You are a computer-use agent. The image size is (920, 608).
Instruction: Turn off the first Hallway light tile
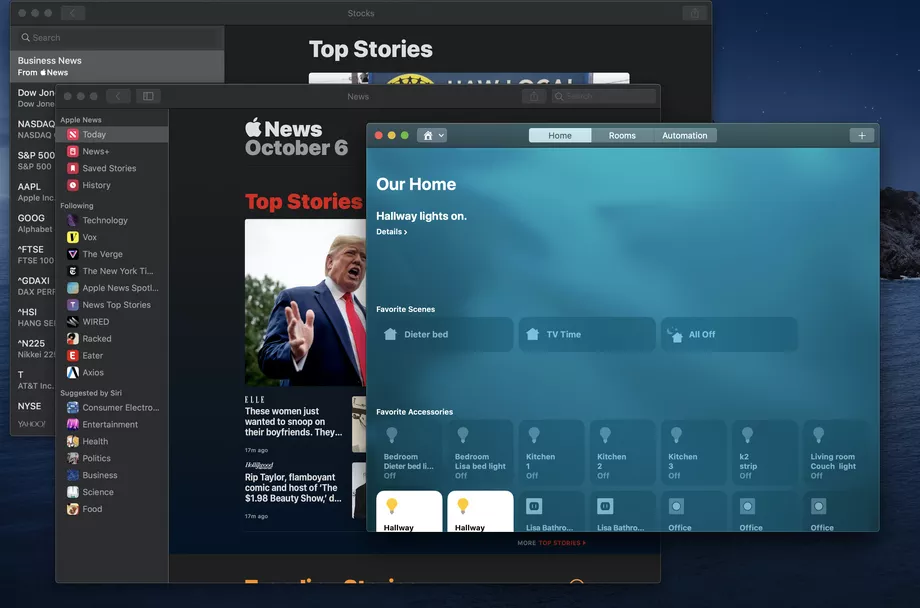pos(409,511)
